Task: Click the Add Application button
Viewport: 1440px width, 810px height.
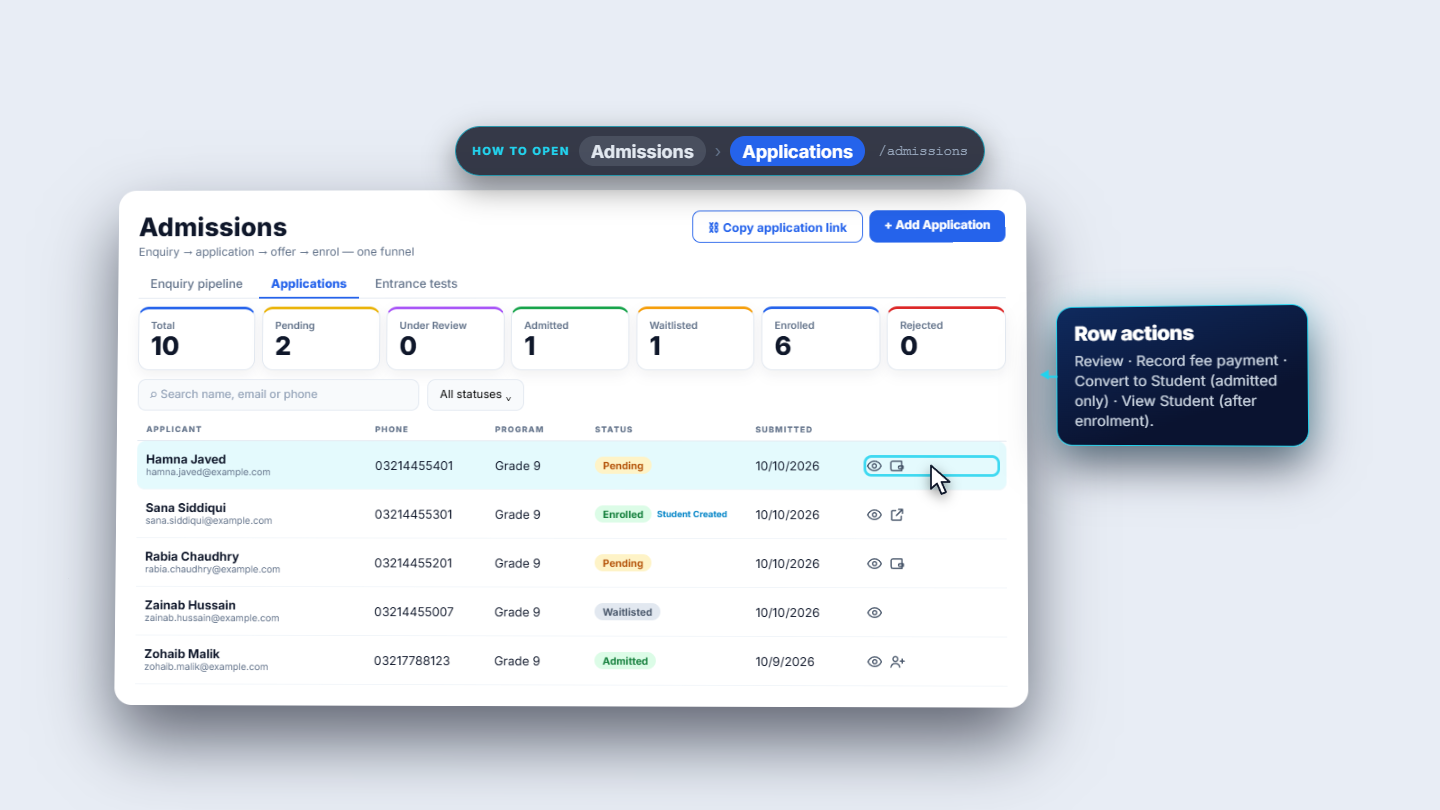Action: pyautogui.click(x=937, y=226)
